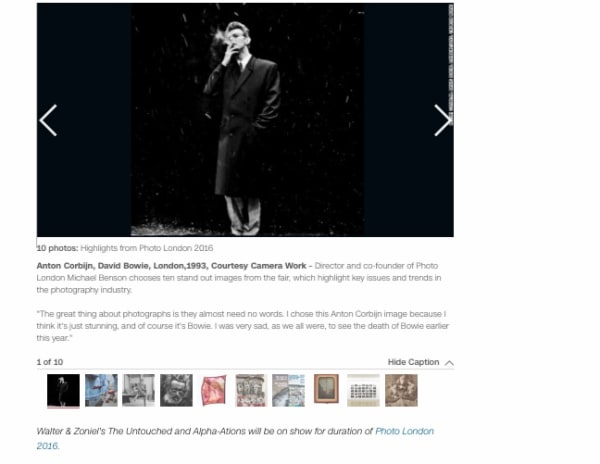Select the first David Bowie thumbnail
Image resolution: width=600 pixels, height=464 pixels.
(64, 391)
